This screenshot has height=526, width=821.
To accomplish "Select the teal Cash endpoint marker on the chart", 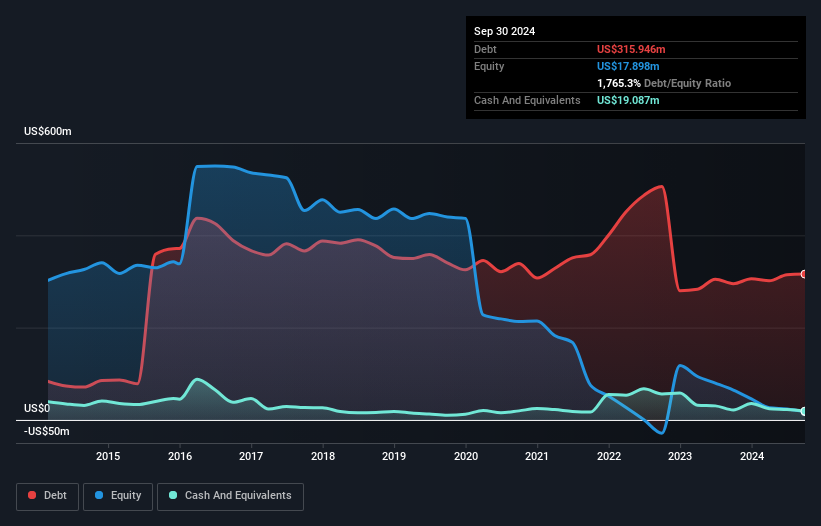I will pyautogui.click(x=803, y=411).
